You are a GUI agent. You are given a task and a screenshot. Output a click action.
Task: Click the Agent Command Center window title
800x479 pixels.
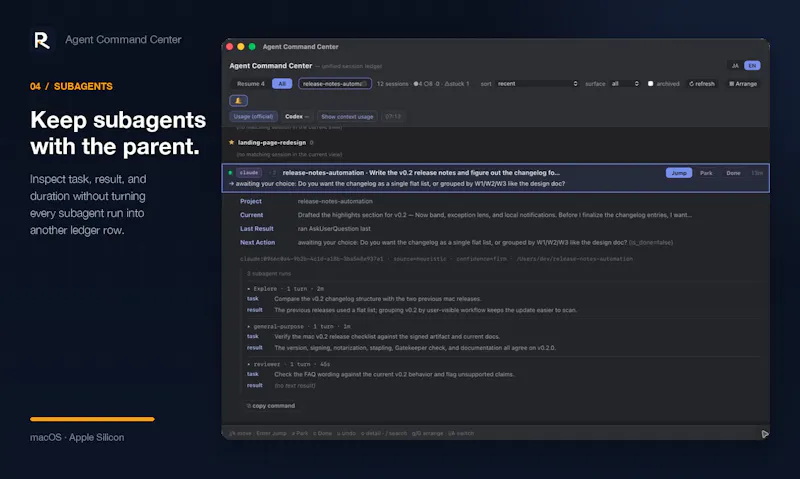pos(301,47)
